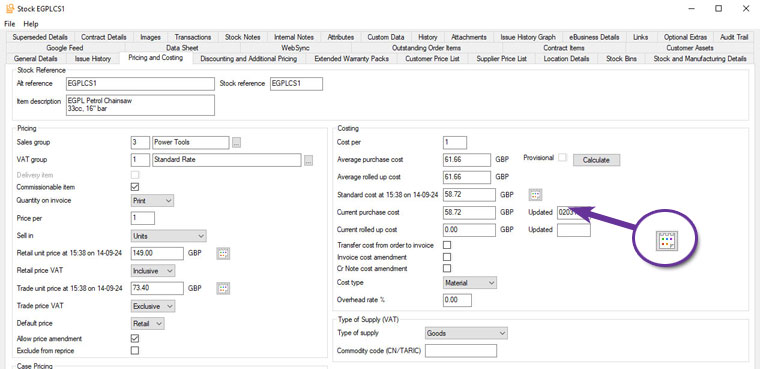Open the Contract Details tab
The width and height of the screenshot is (760, 369).
point(103,37)
